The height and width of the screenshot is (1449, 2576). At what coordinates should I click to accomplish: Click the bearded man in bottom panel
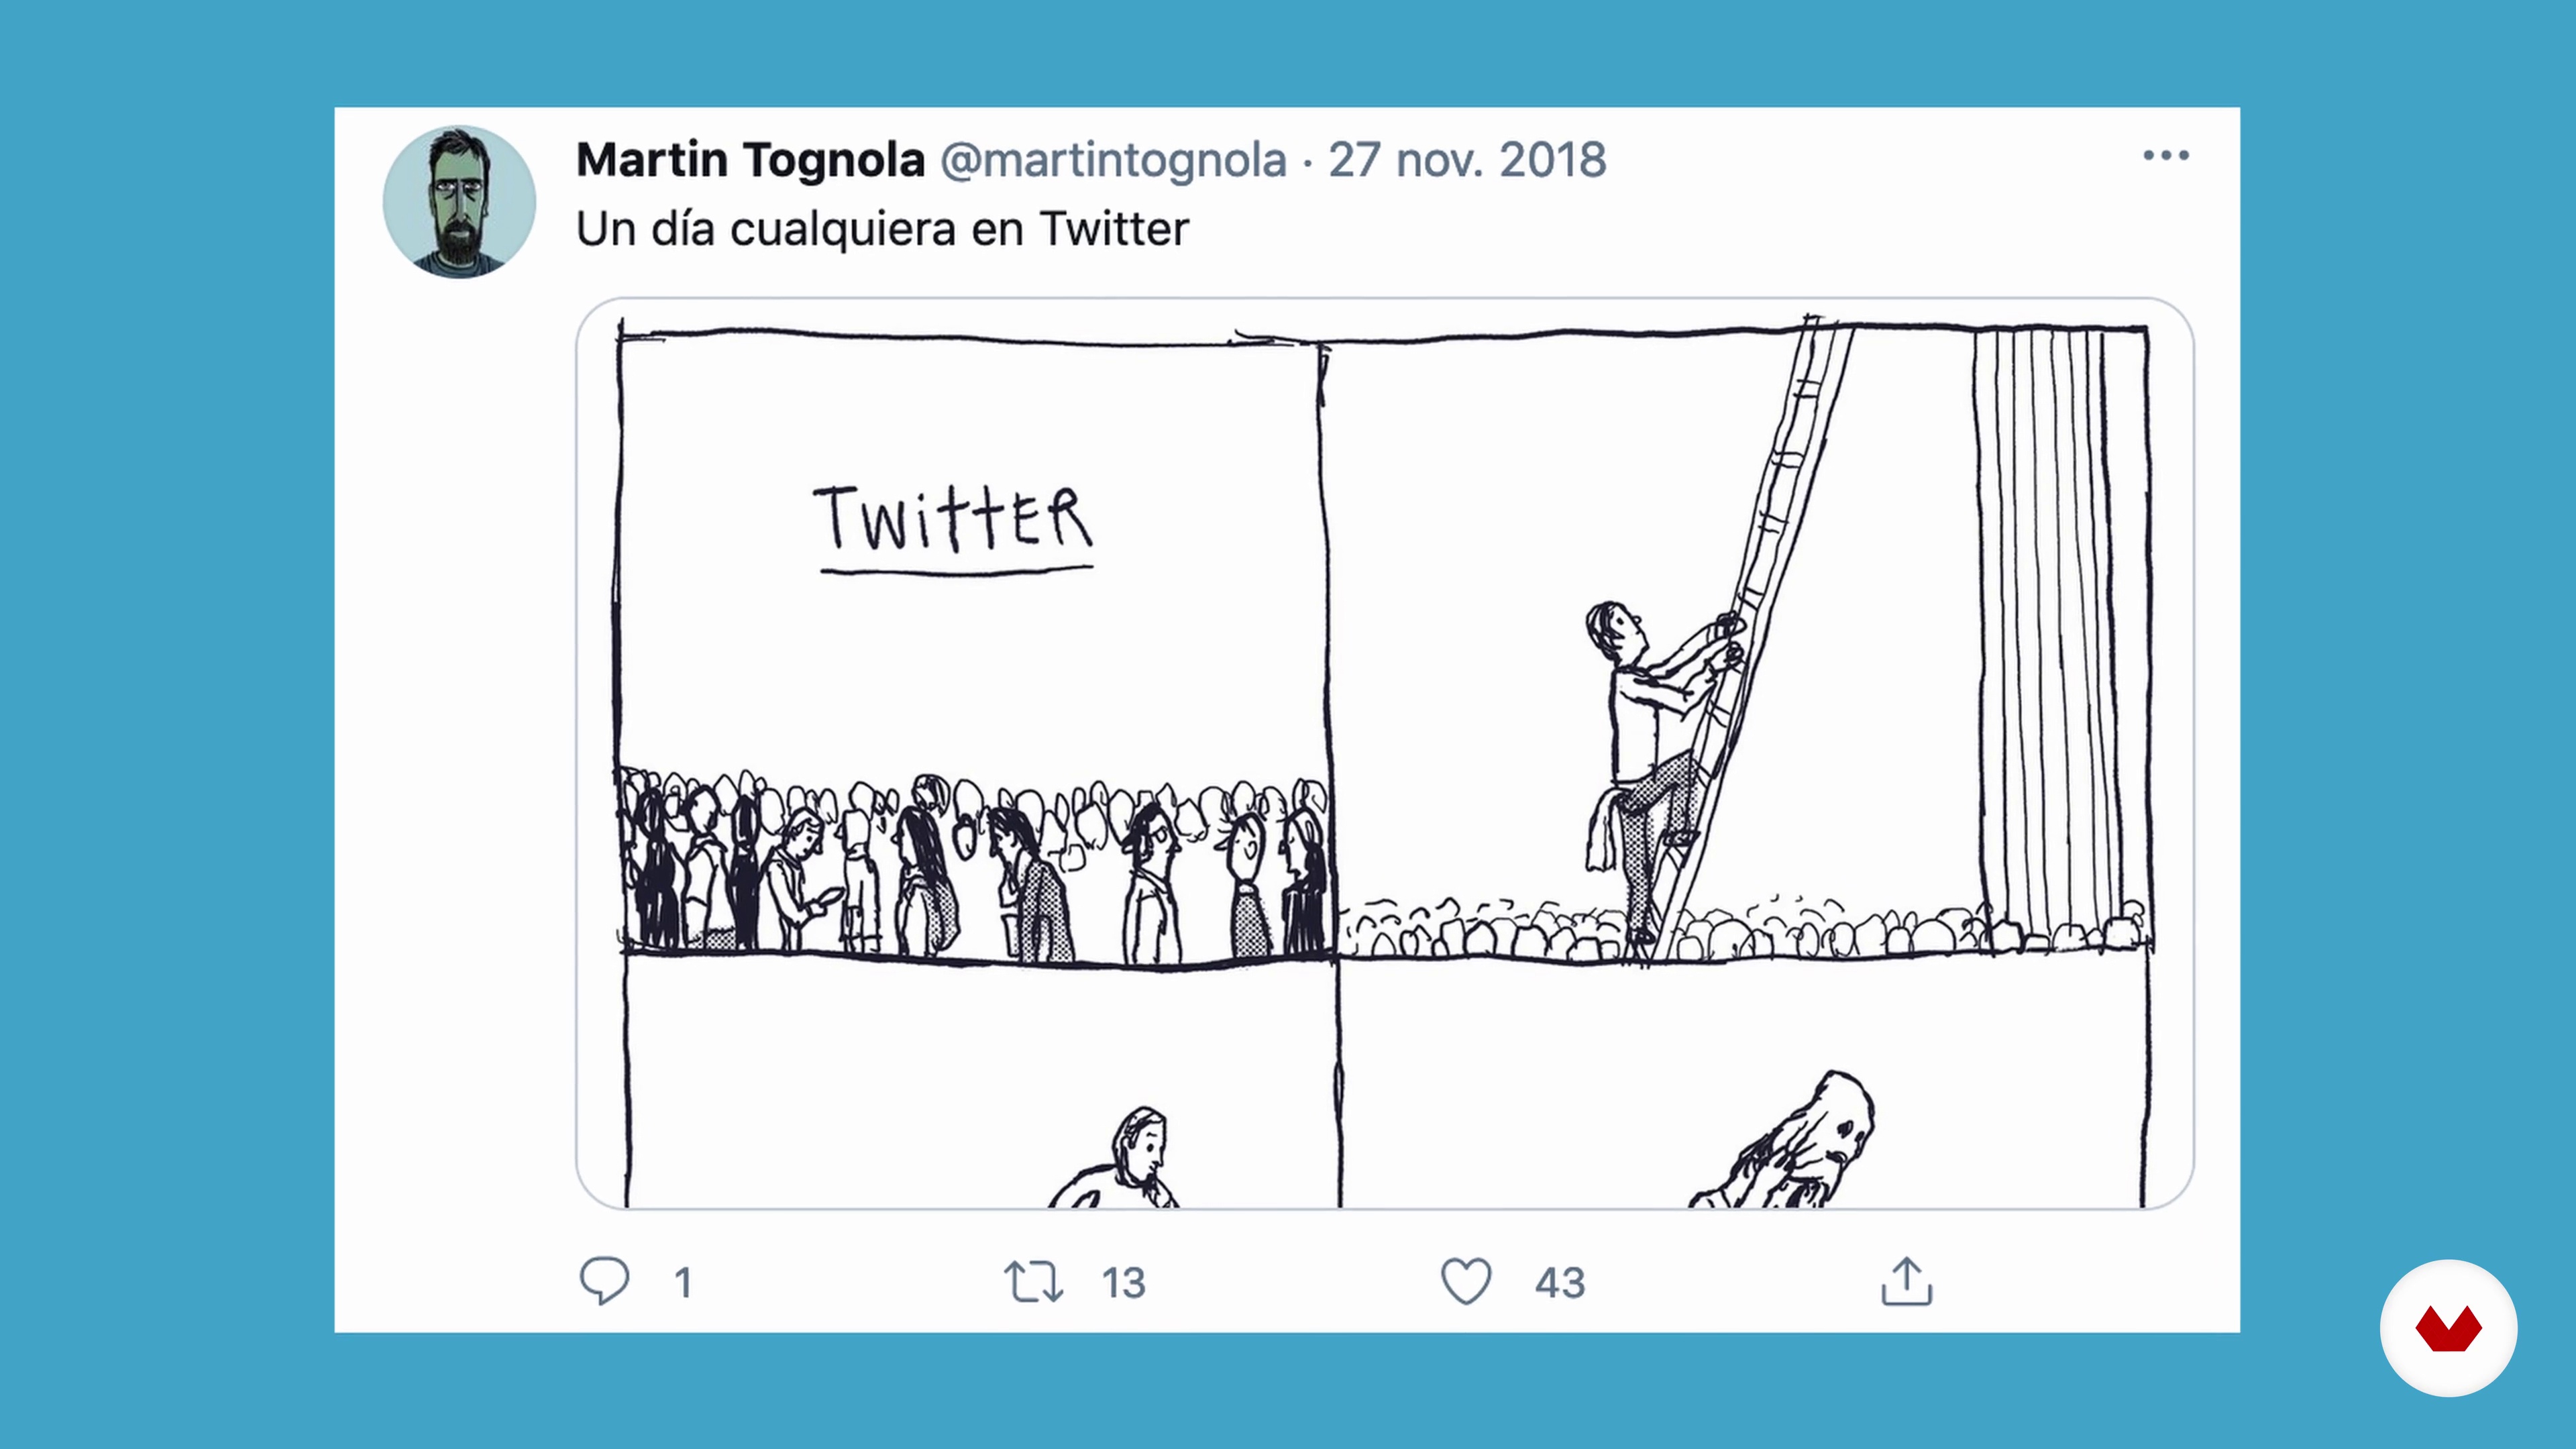[1115, 1157]
